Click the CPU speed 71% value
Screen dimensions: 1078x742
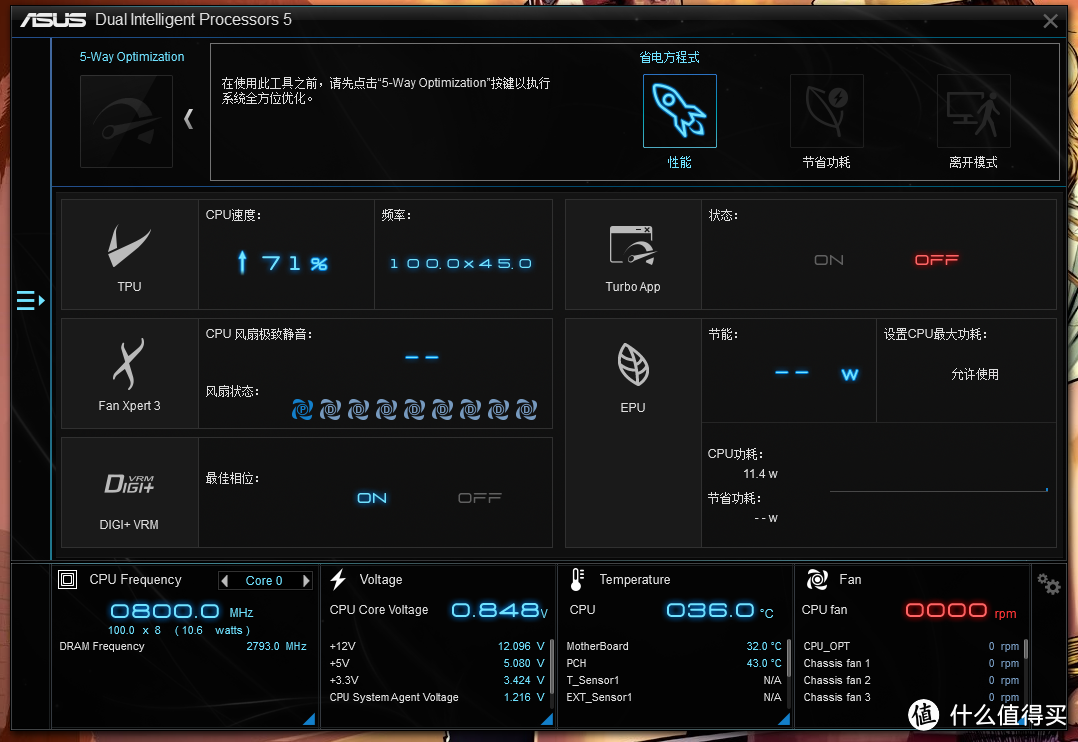click(283, 263)
